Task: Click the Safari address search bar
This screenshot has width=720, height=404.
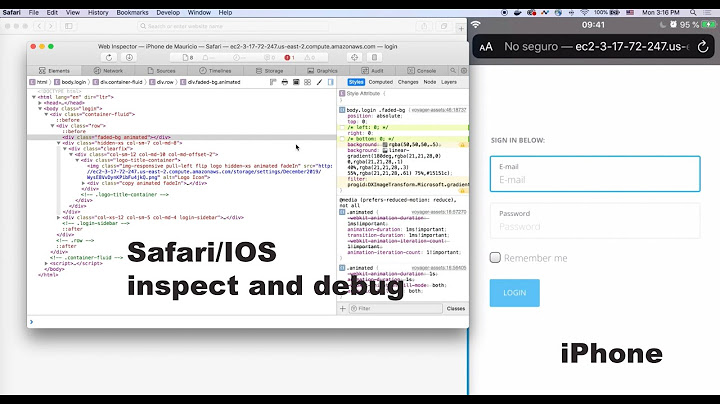Action: click(x=233, y=26)
